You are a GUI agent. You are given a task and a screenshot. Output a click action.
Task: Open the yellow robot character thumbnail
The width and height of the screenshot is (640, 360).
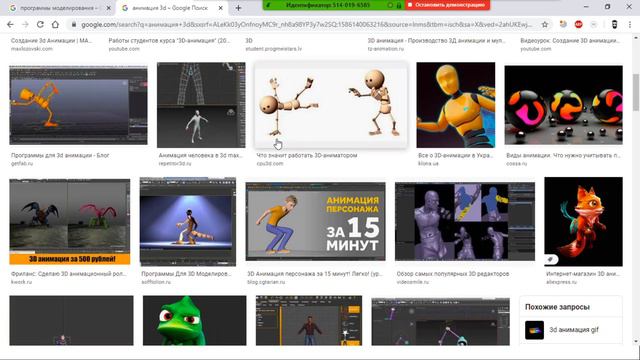456,105
